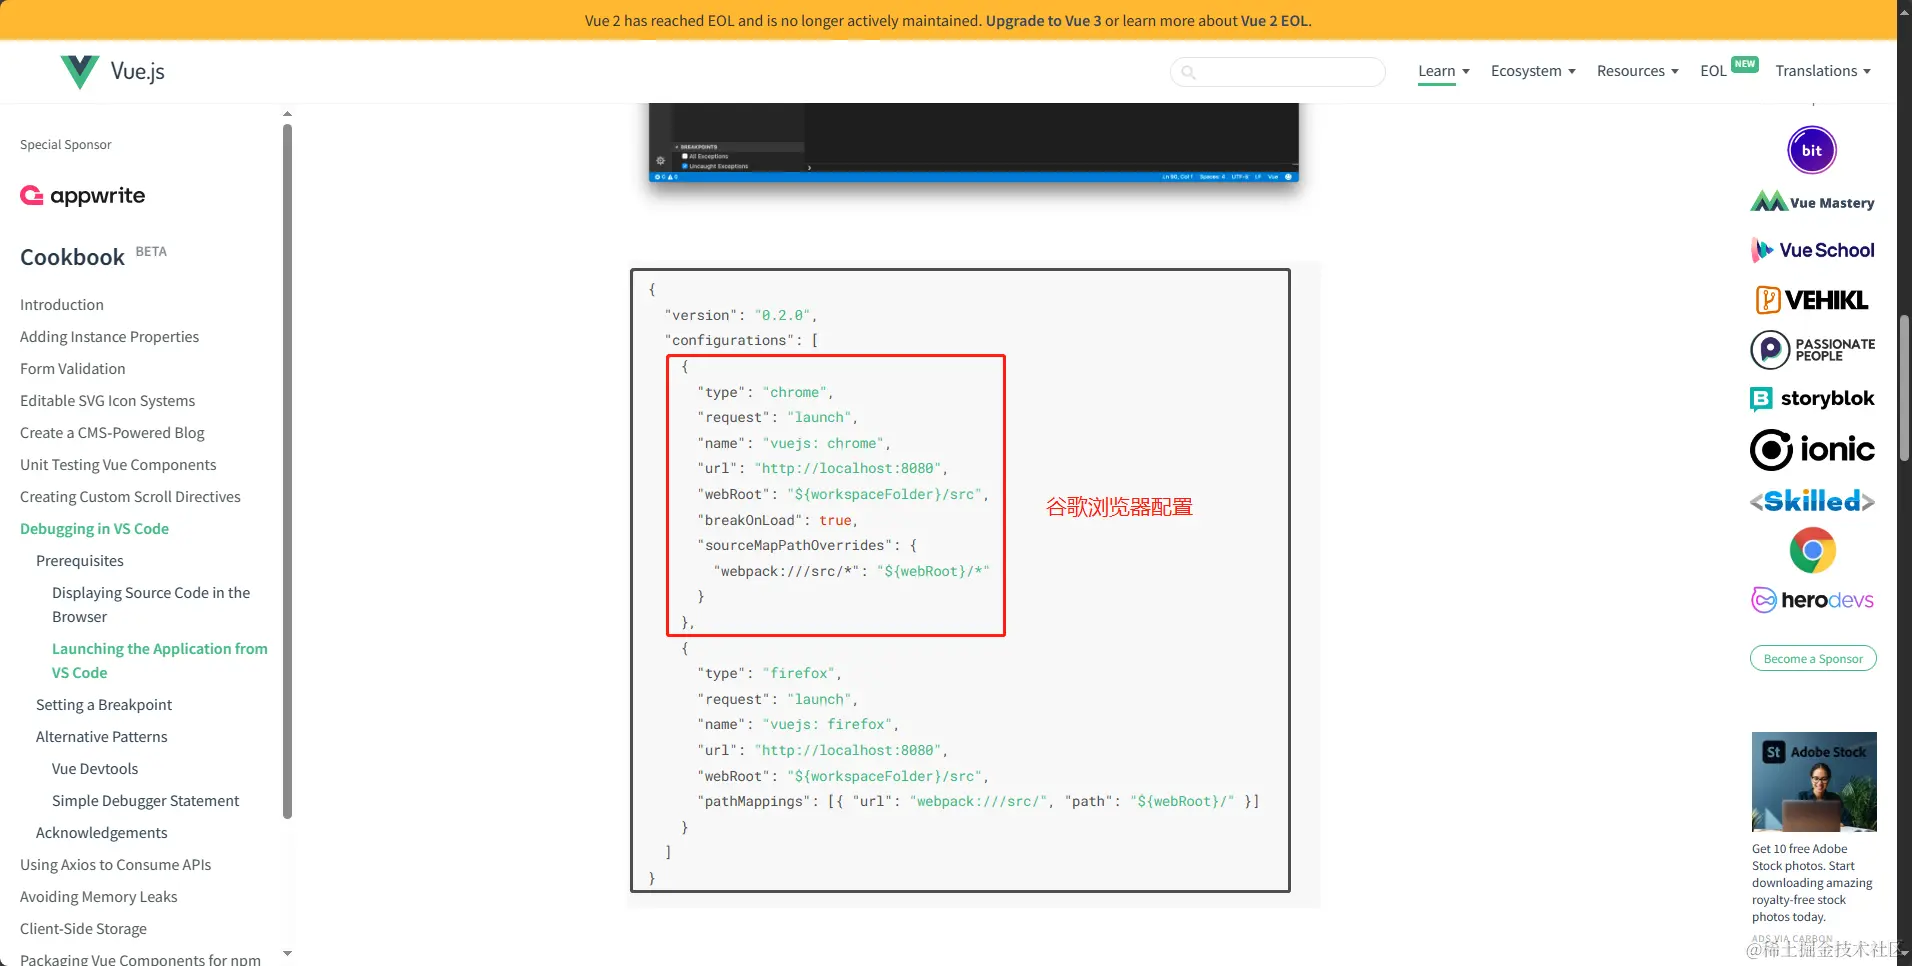Follow the Upgrade to Vue 3 link

point(1043,21)
